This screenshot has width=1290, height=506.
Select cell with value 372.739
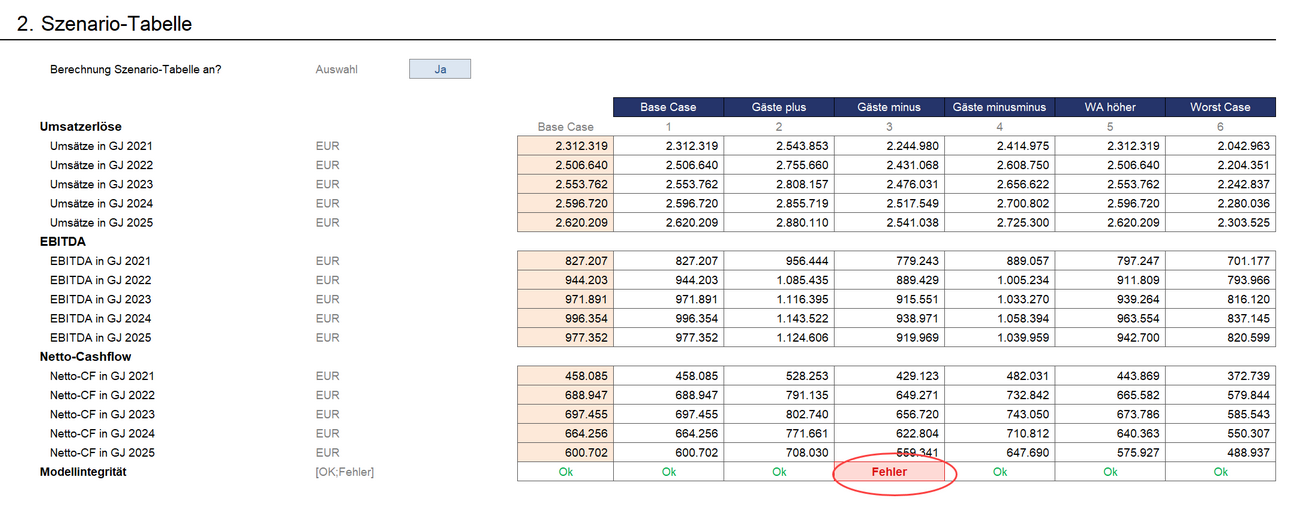1221,376
